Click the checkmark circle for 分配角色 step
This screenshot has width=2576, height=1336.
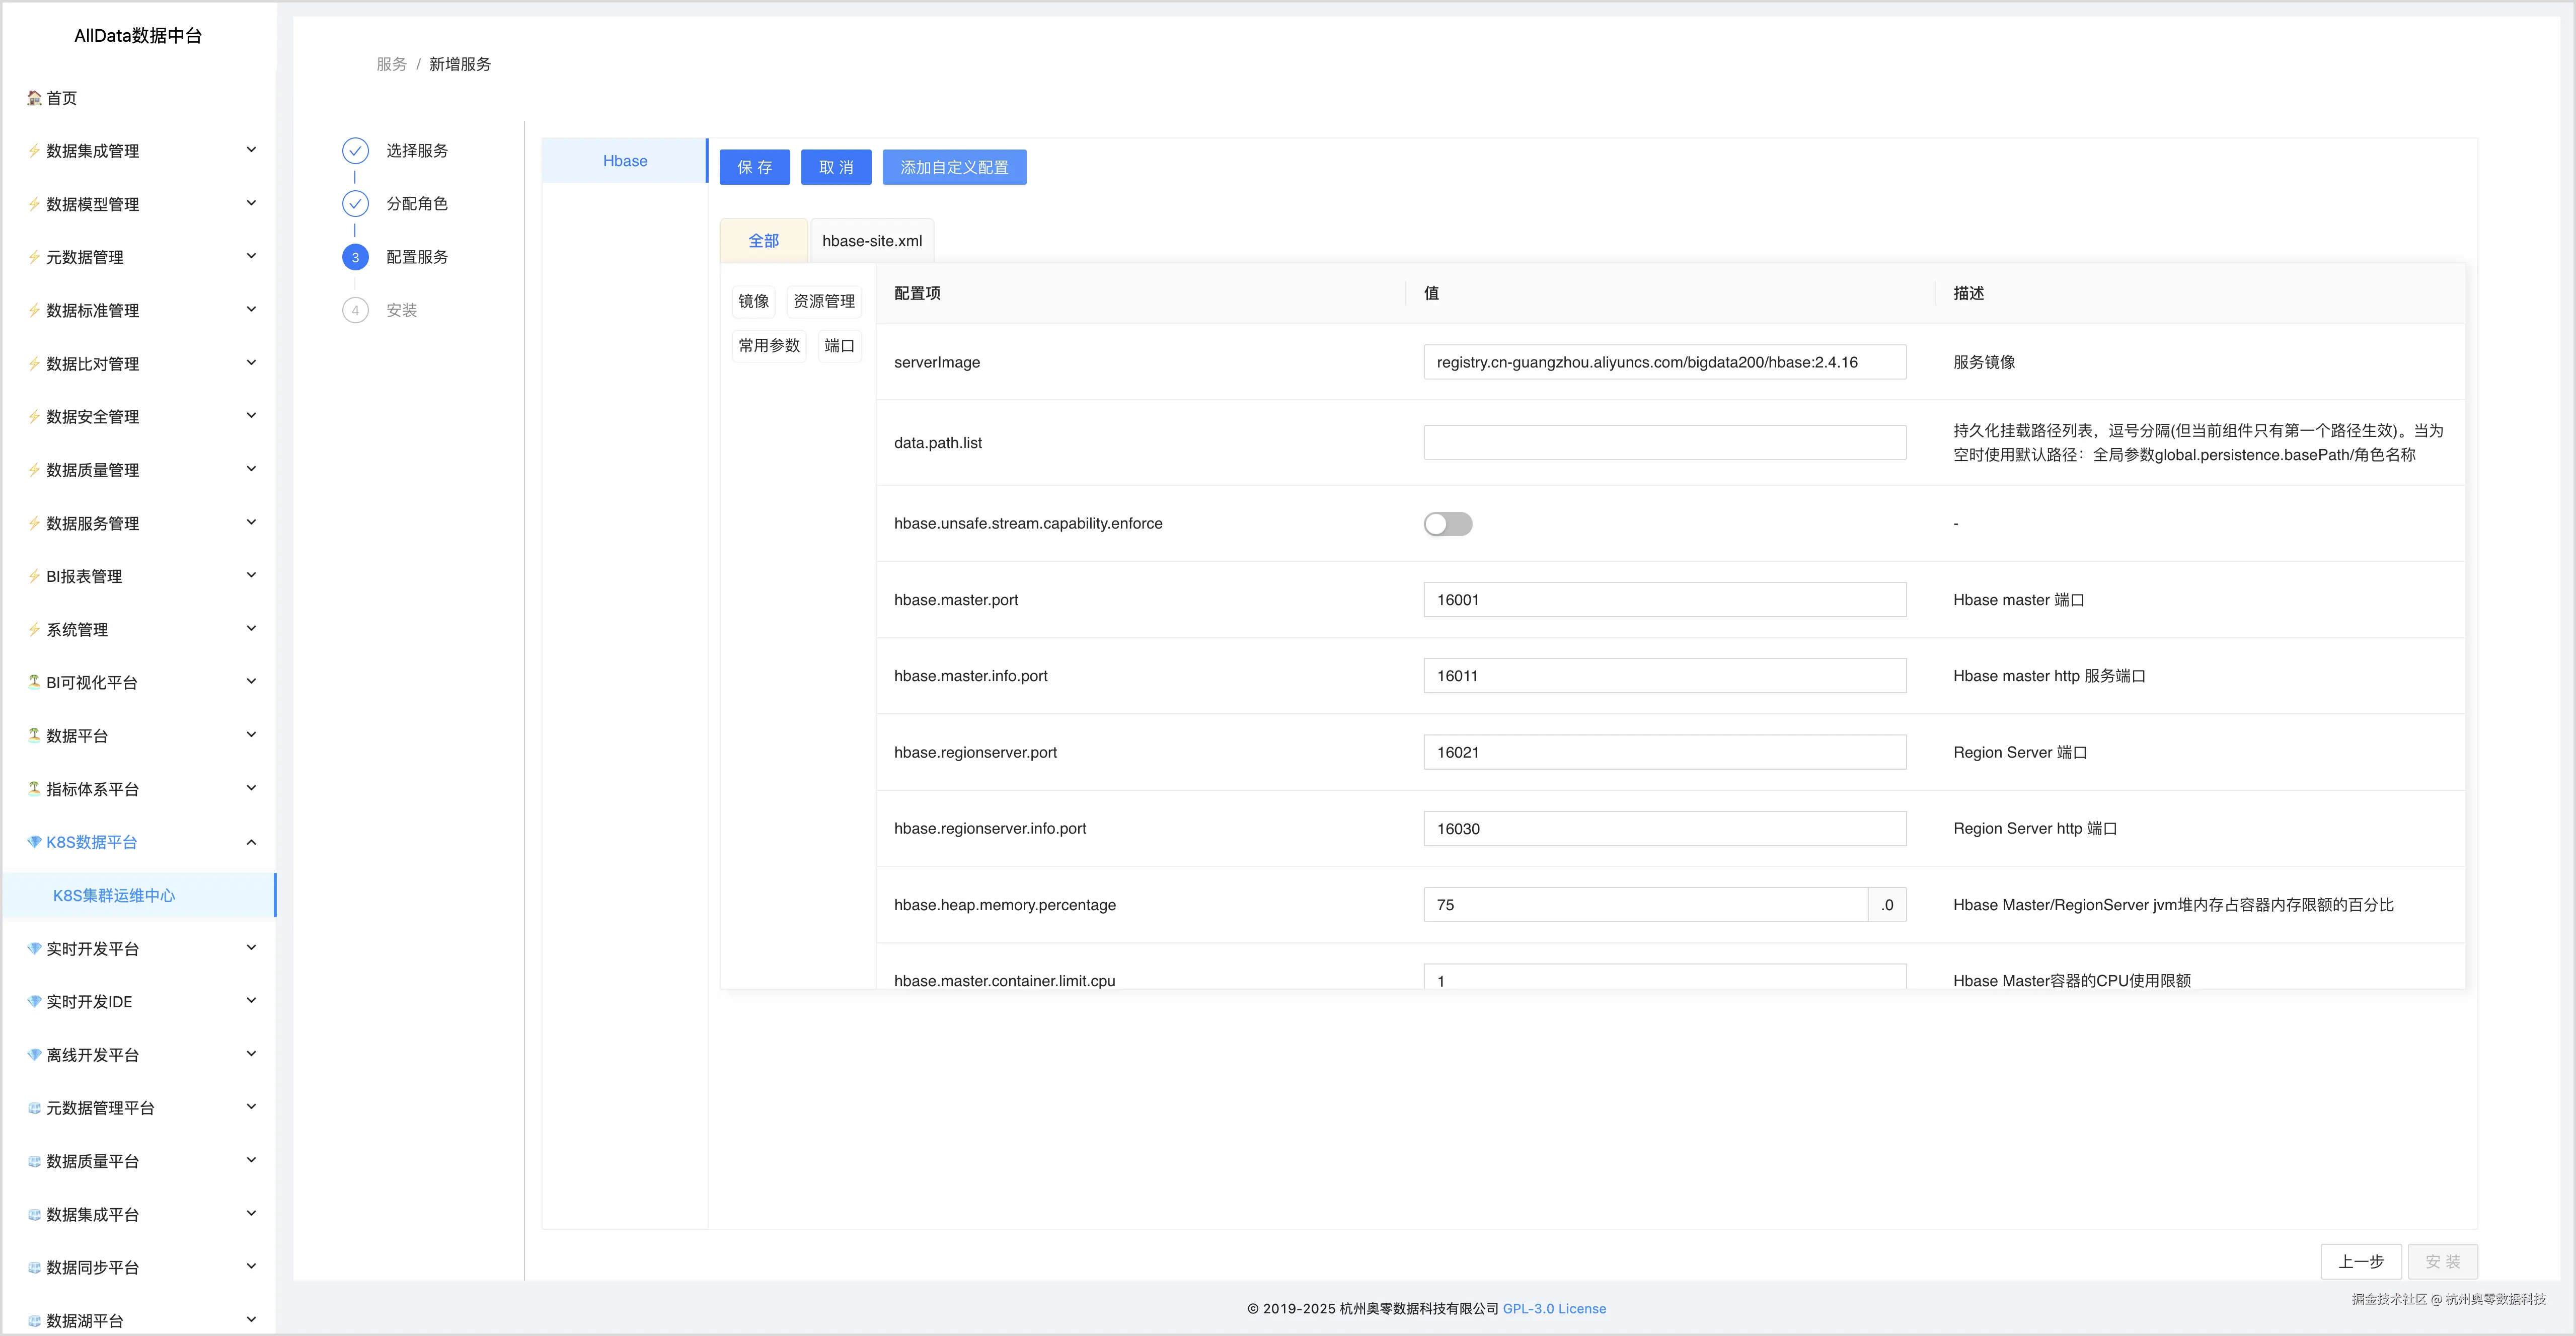click(x=355, y=204)
